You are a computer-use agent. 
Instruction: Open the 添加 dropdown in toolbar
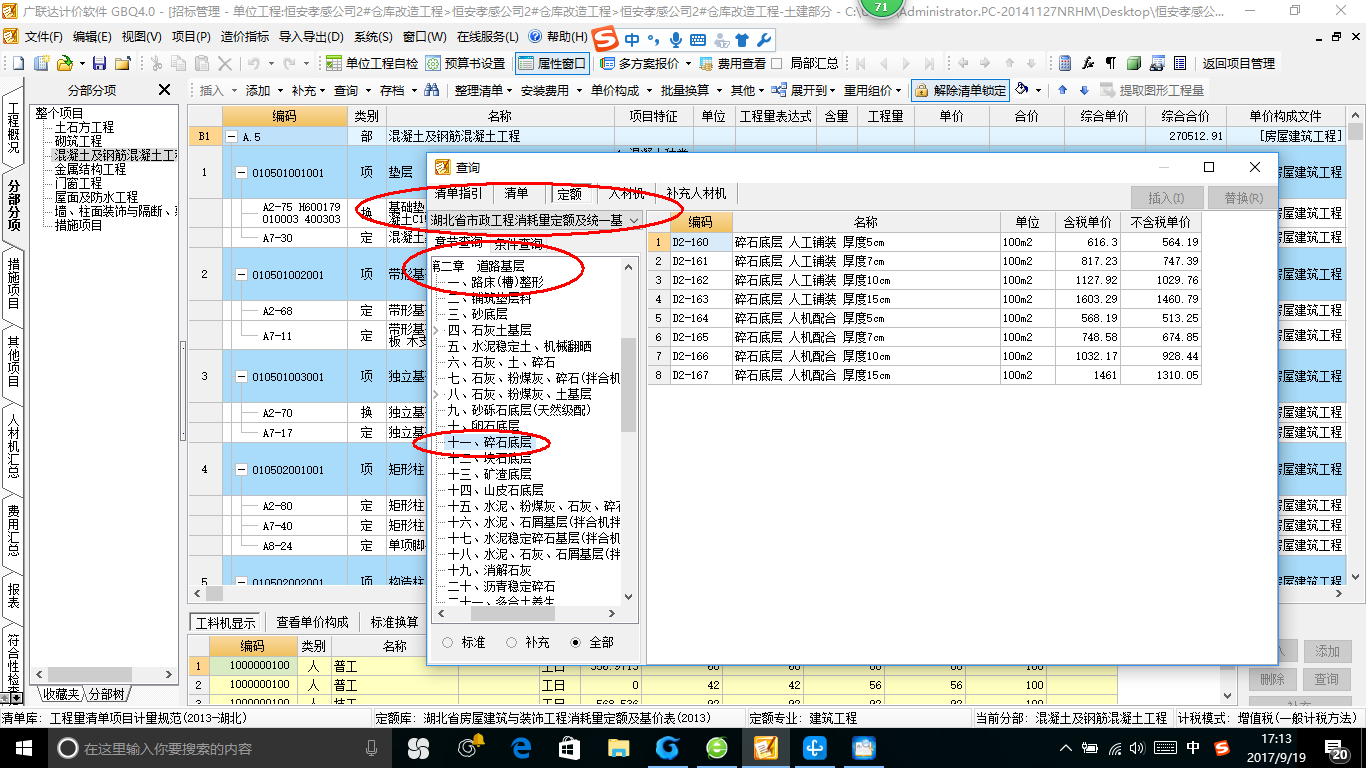(263, 90)
